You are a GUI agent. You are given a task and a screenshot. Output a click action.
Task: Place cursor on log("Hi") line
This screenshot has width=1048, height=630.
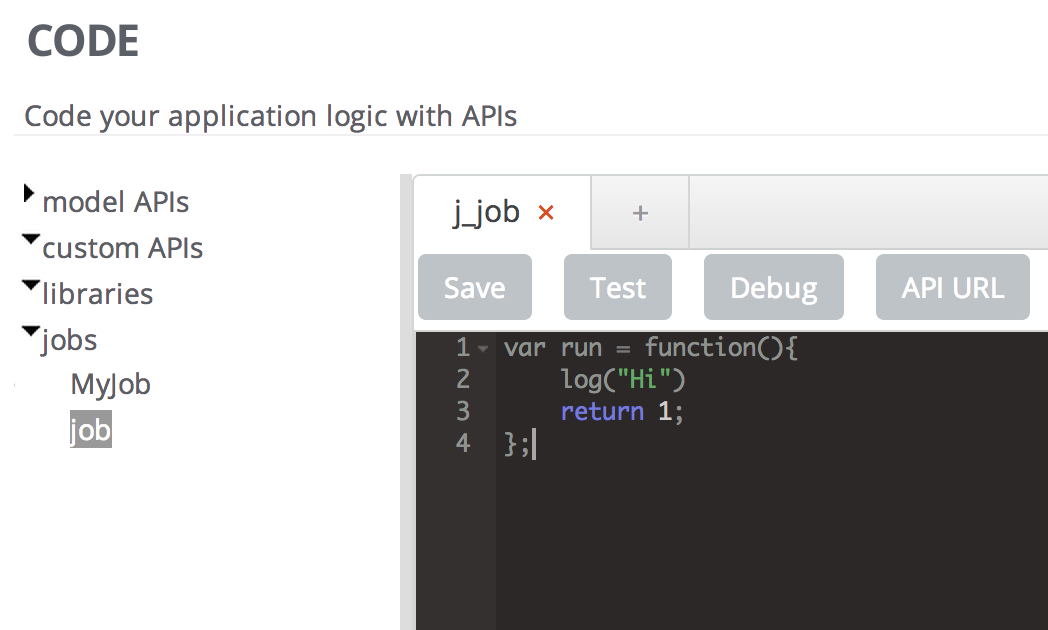(x=623, y=379)
